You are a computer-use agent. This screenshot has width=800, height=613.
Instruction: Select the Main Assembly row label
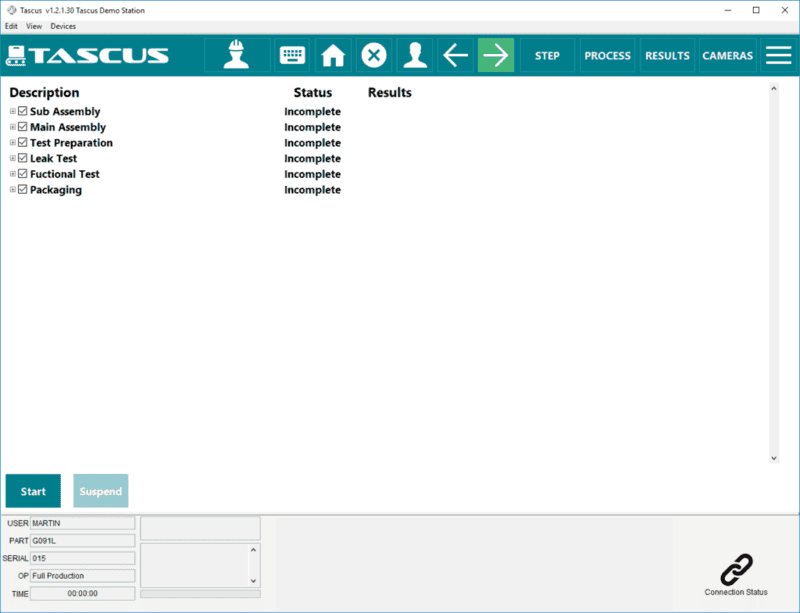pyautogui.click(x=68, y=127)
